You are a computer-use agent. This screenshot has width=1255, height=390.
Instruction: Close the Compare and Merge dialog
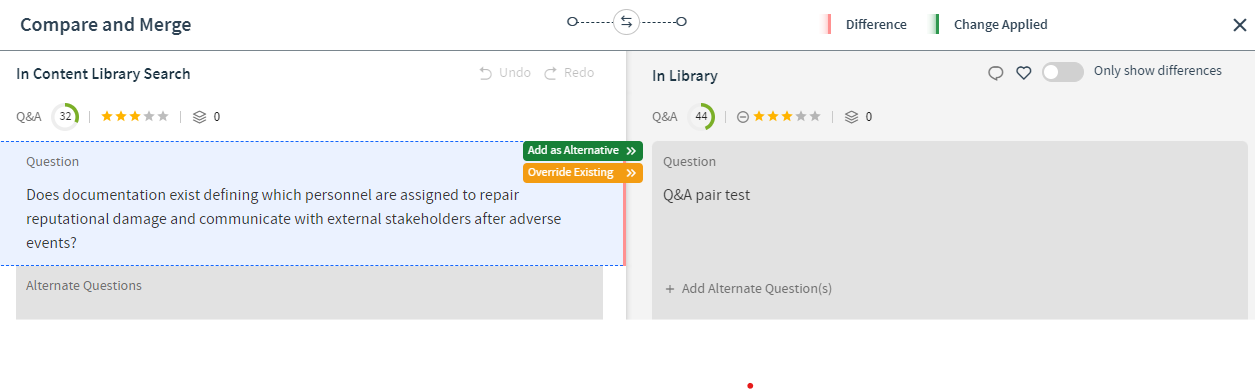(x=1239, y=25)
